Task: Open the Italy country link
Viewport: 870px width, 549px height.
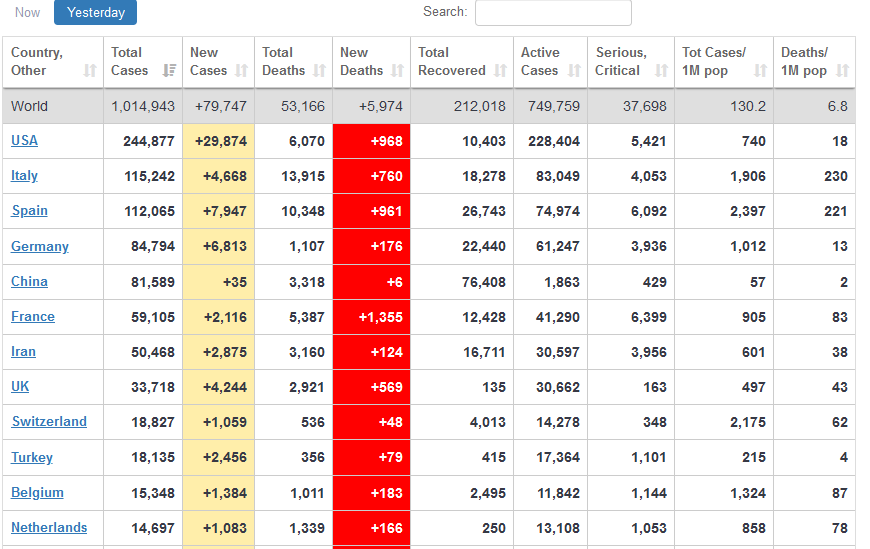Action: click(x=24, y=176)
